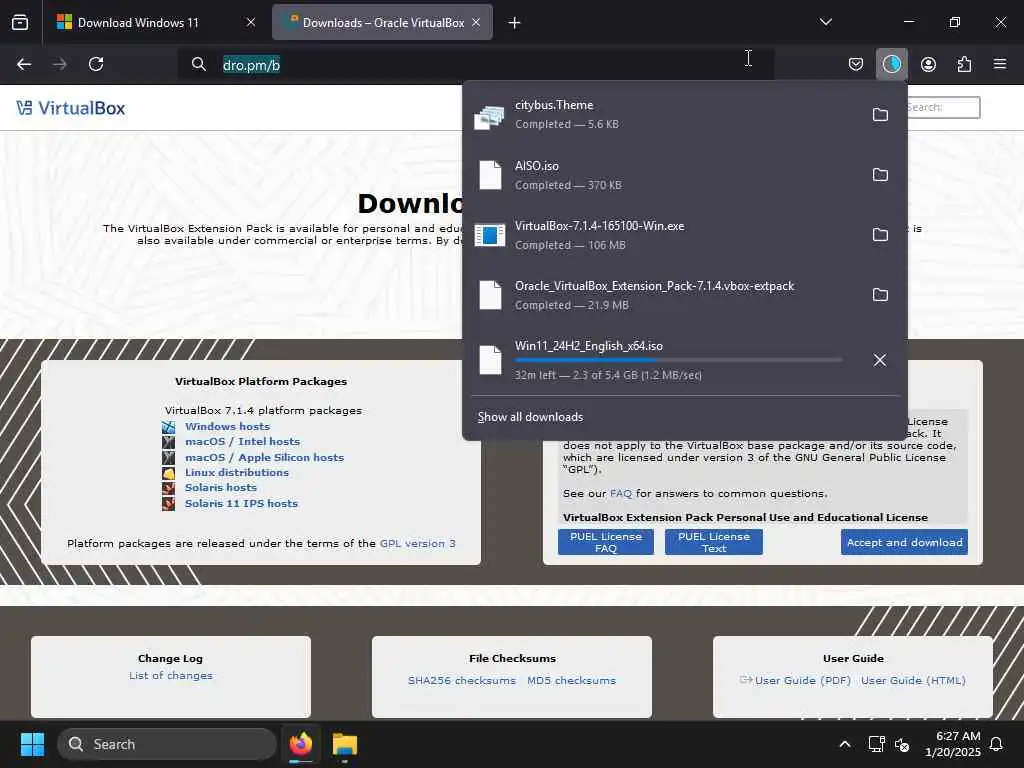
Task: Open a new tab
Action: (x=515, y=23)
